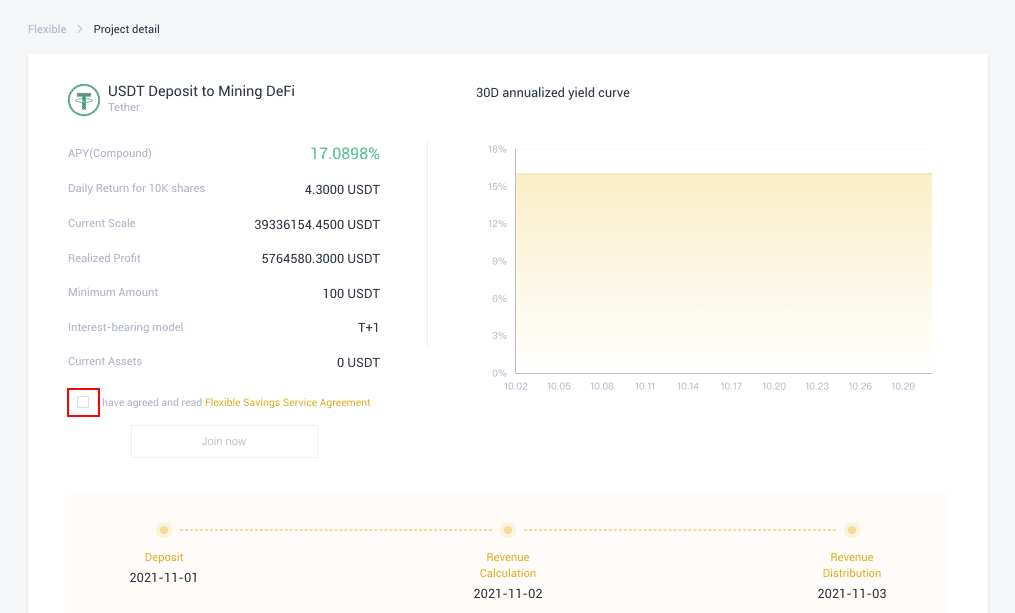Select the 2021-11-03 revenue distribution date
Viewport: 1015px width, 613px height.
click(x=852, y=594)
